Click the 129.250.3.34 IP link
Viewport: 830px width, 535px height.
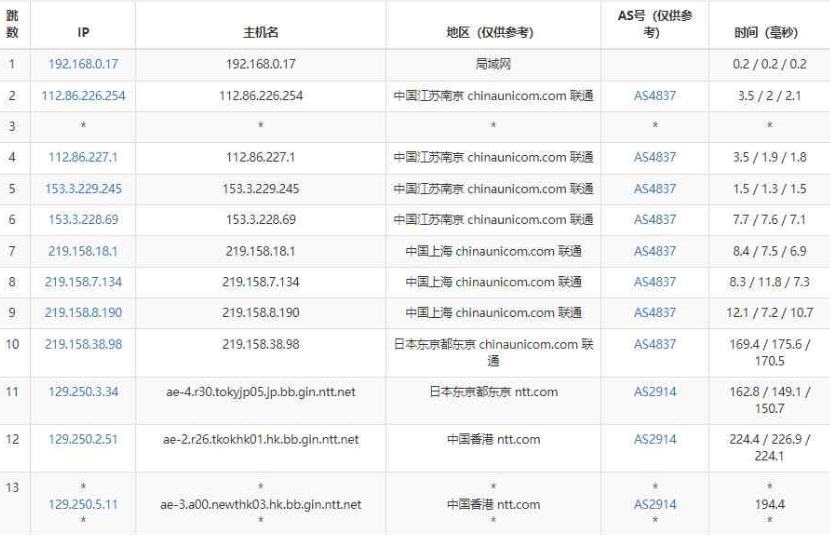[83, 392]
